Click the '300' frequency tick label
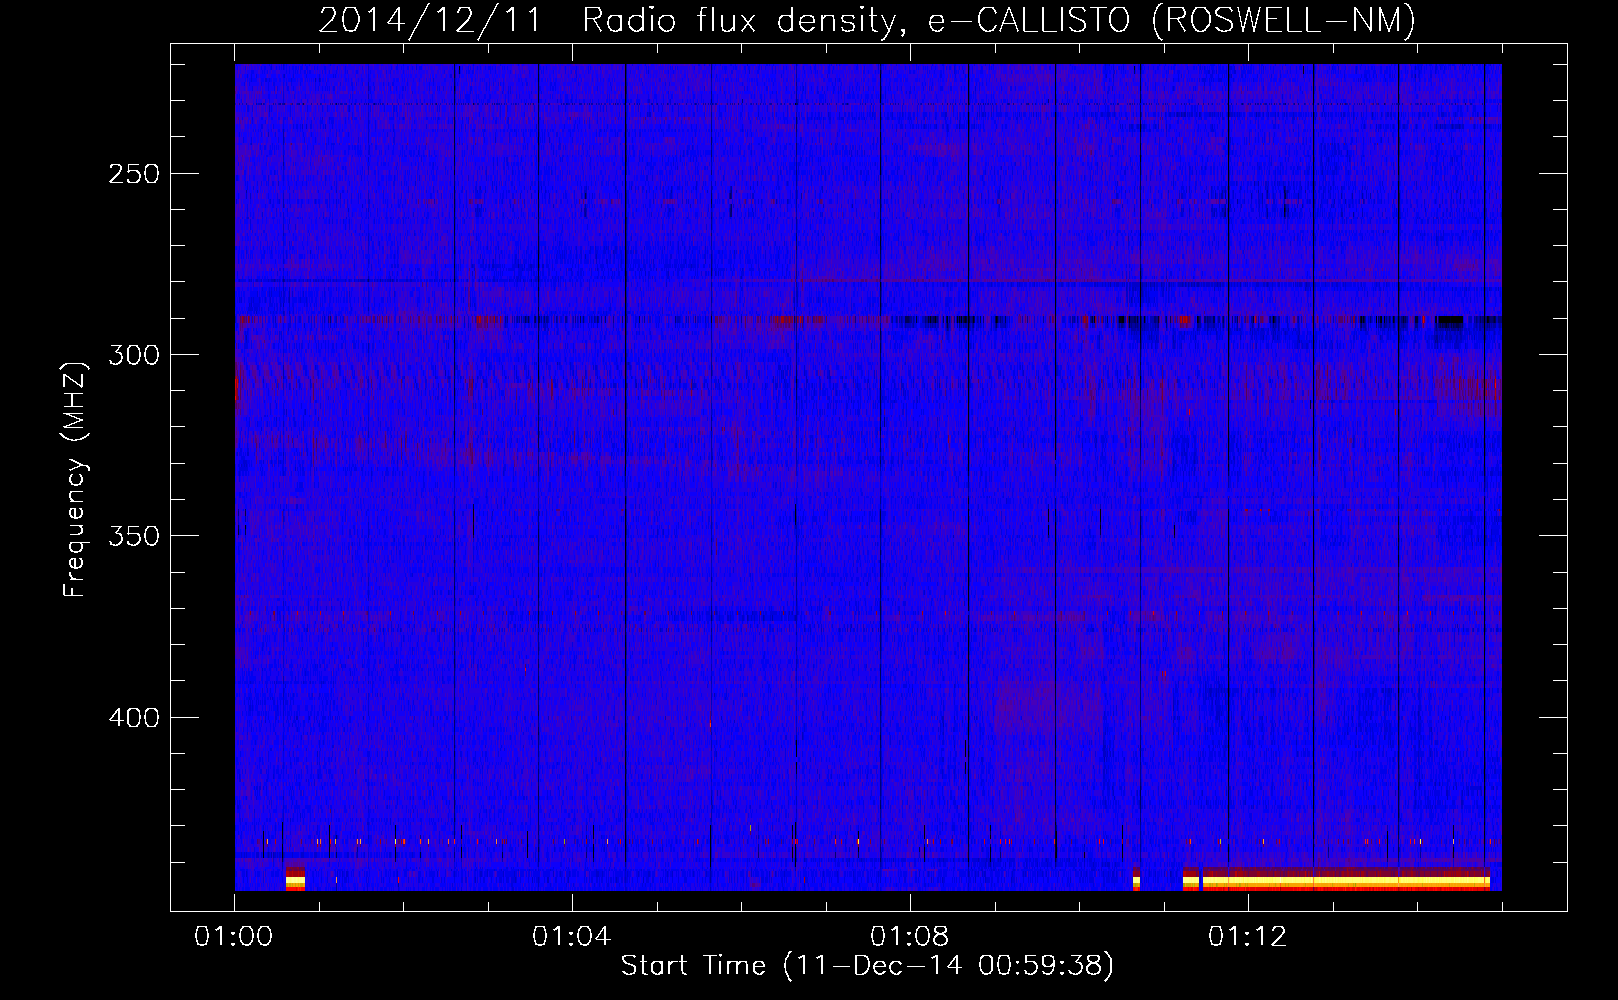 click(133, 355)
